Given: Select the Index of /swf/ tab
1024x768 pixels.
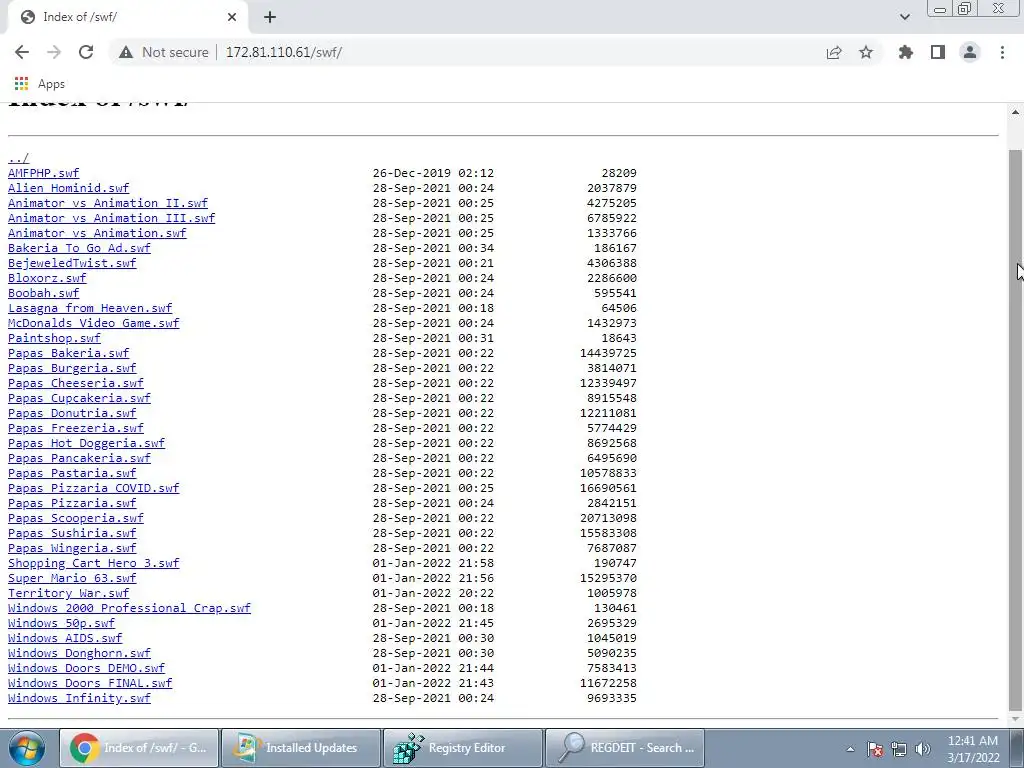Looking at the screenshot, I should [x=127, y=18].
